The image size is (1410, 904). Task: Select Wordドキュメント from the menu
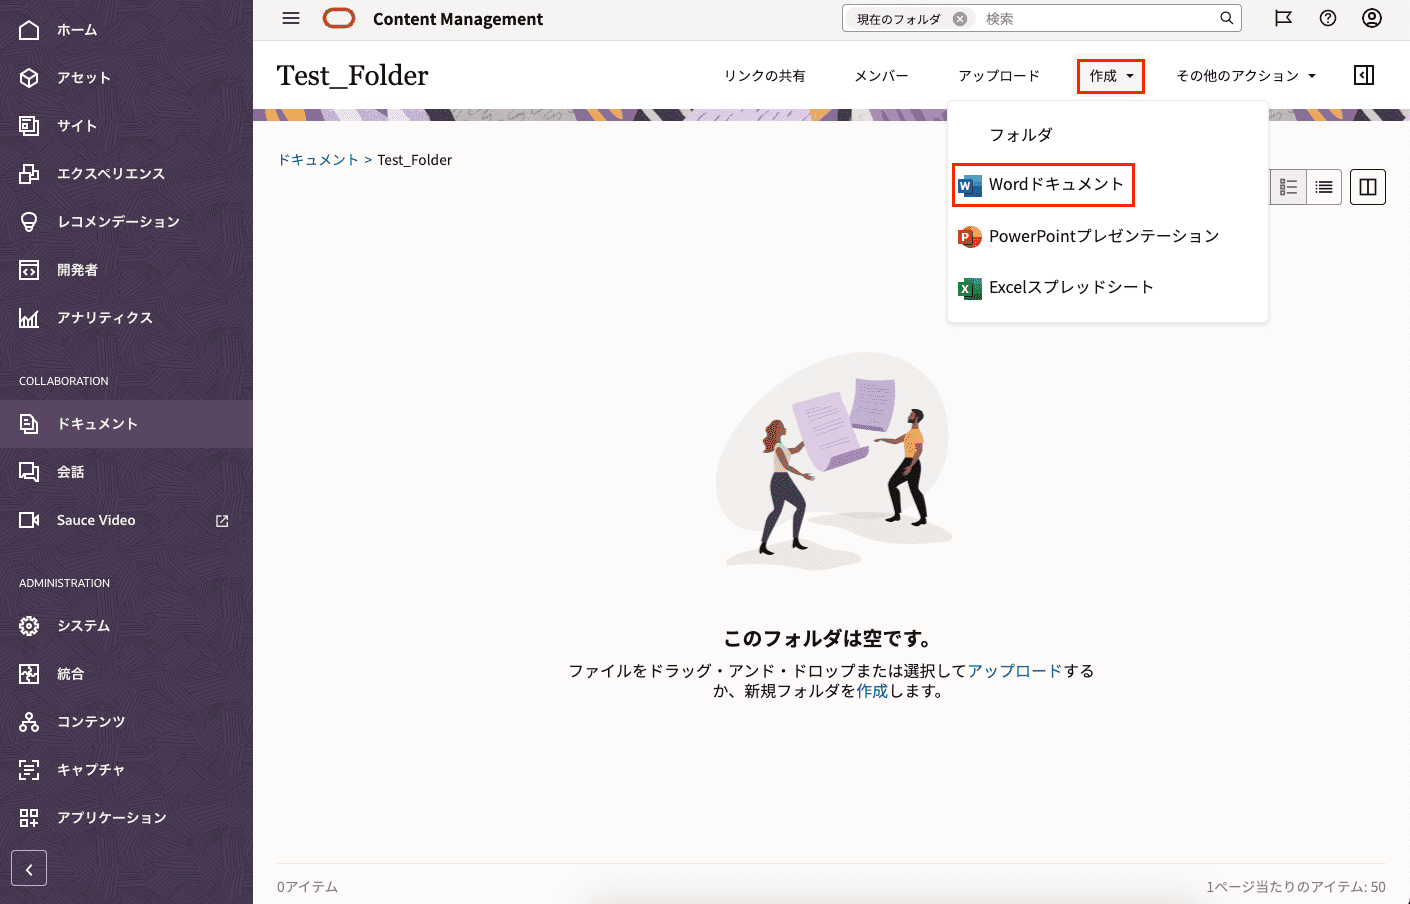coord(1055,185)
